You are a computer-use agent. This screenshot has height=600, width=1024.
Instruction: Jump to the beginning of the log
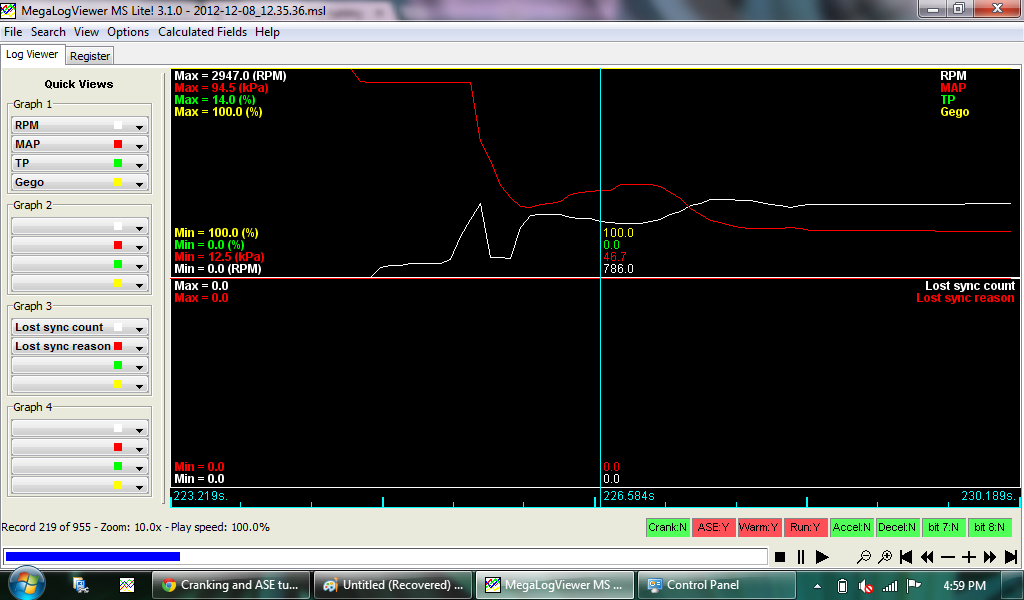[906, 557]
